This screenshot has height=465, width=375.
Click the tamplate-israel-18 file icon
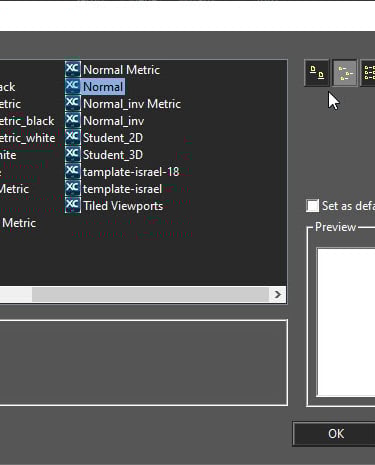(x=72, y=171)
